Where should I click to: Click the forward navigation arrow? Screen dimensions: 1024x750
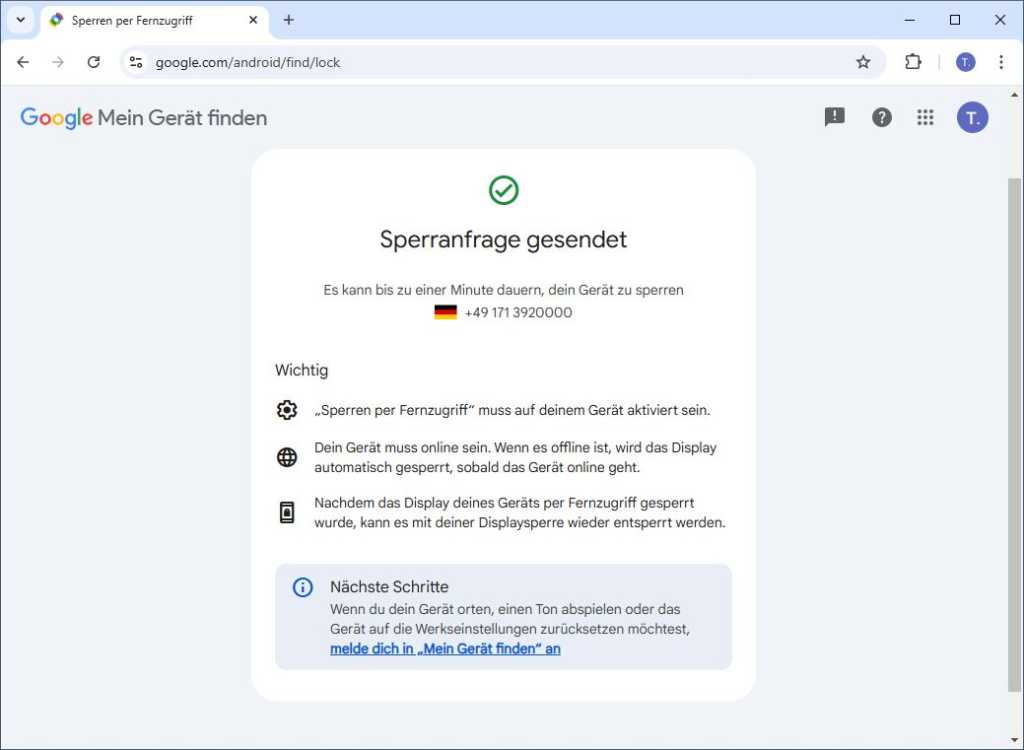click(x=58, y=61)
